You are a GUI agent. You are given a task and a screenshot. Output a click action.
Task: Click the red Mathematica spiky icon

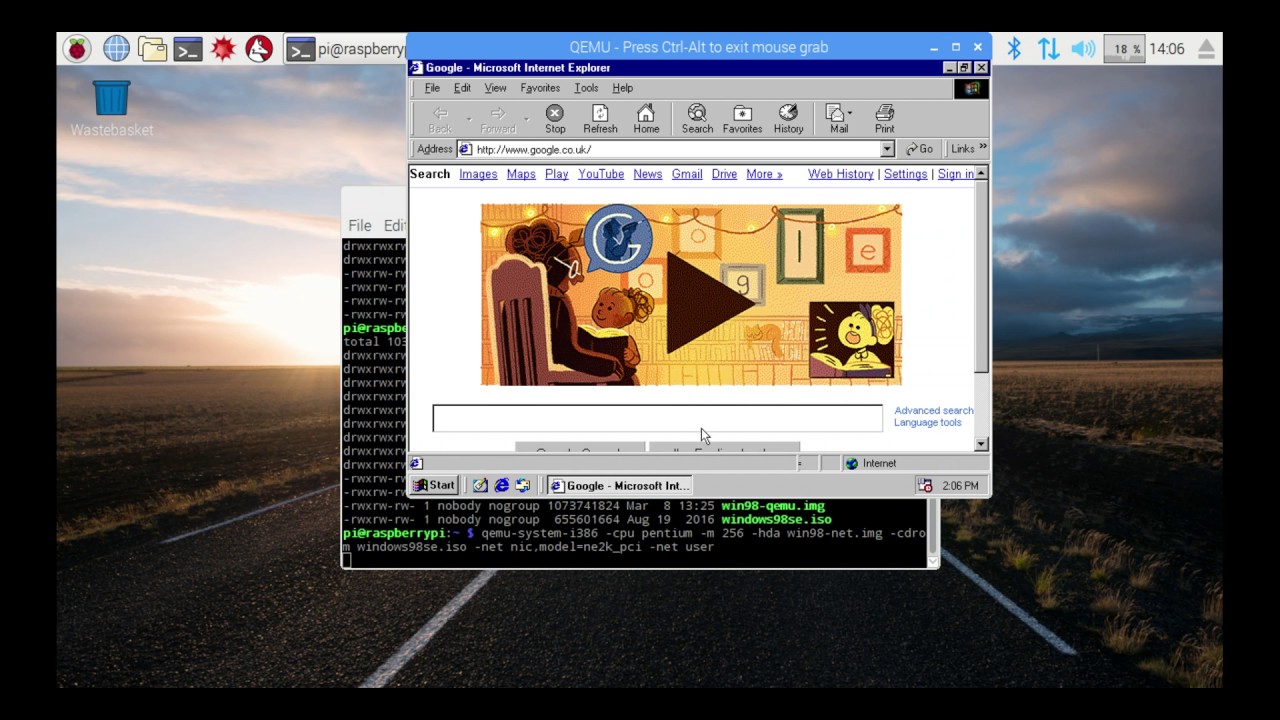click(x=224, y=48)
